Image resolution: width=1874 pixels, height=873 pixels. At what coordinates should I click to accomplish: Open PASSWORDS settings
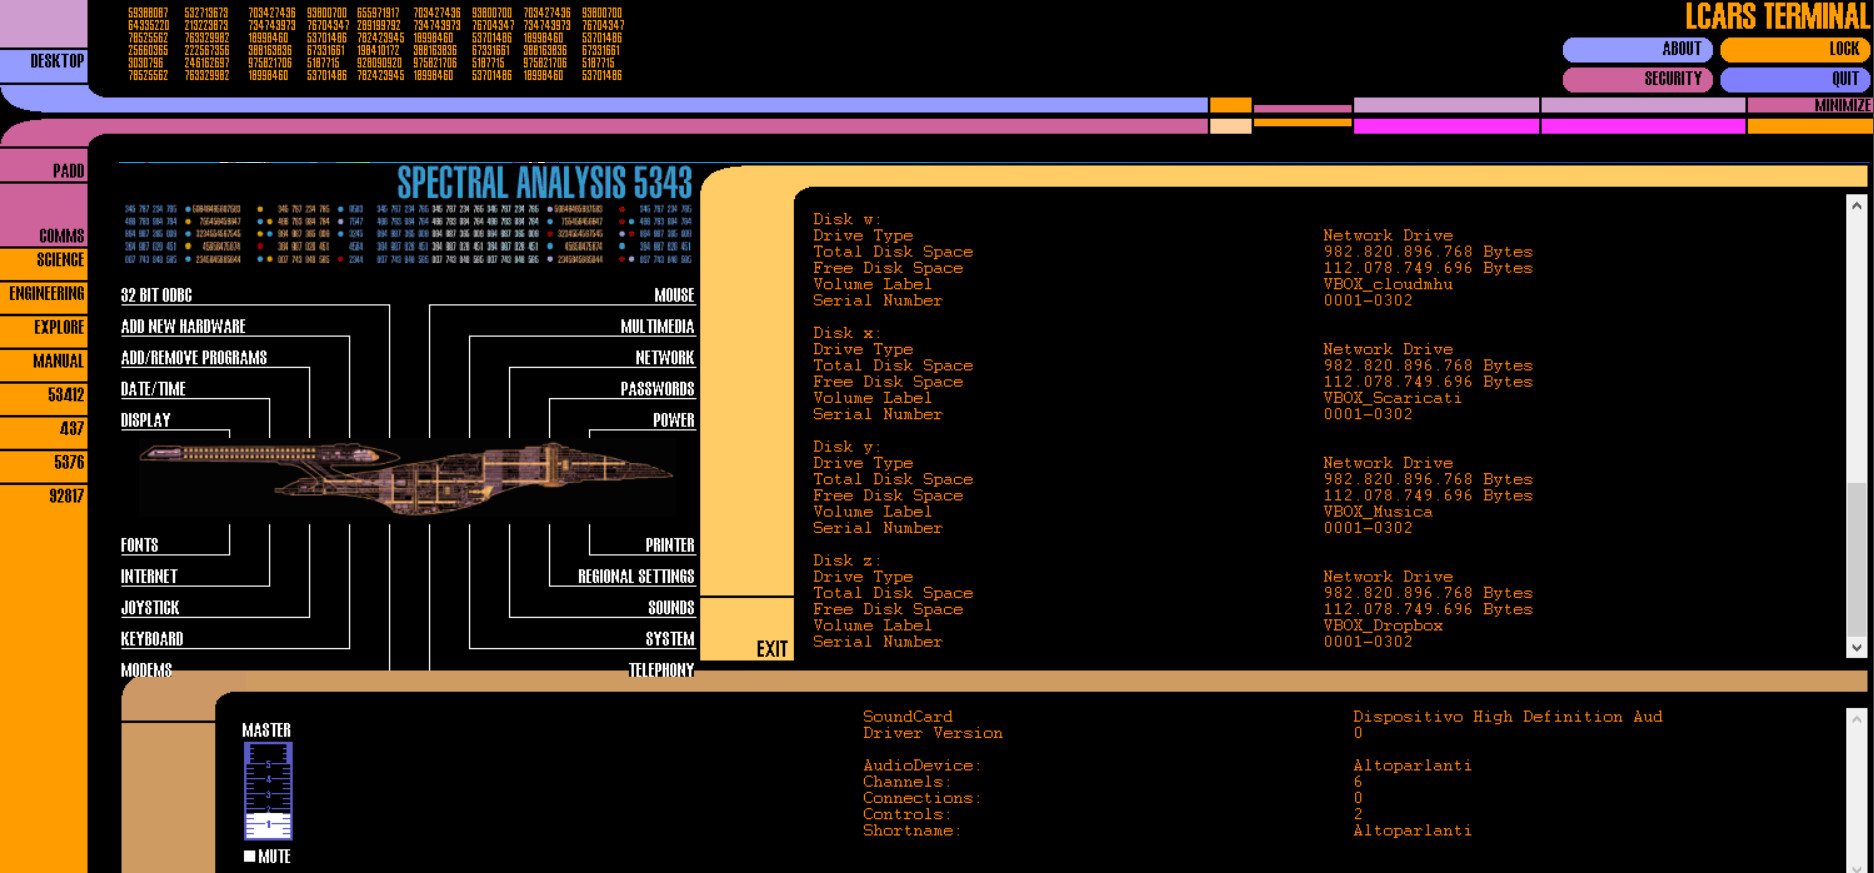[657, 389]
